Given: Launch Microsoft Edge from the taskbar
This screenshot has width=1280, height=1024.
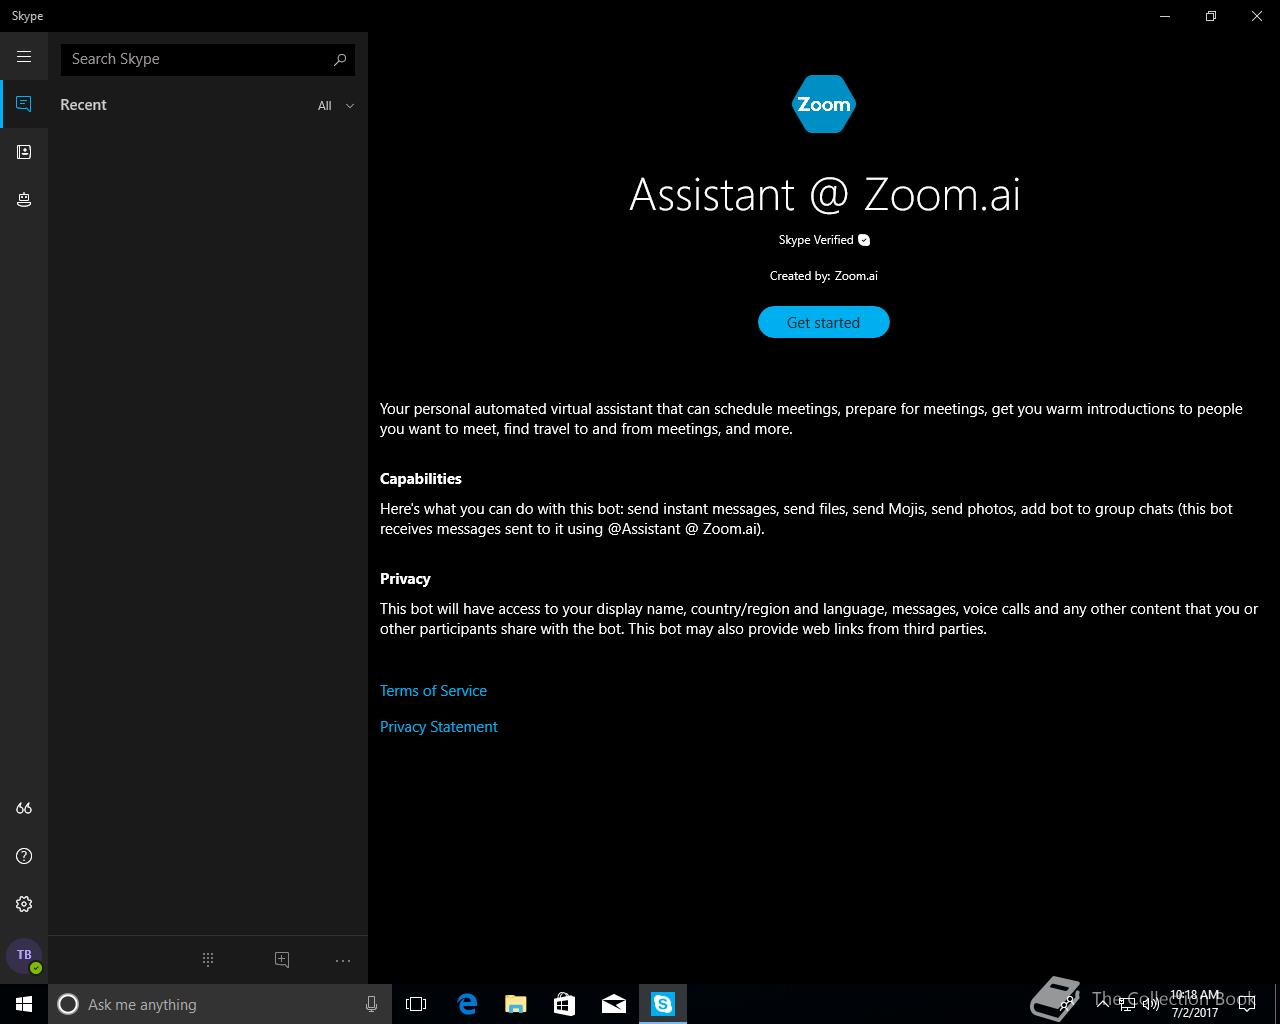Looking at the screenshot, I should pos(466,1004).
